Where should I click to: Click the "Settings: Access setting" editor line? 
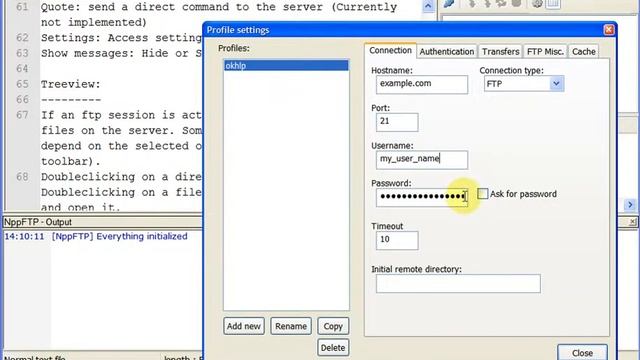[x=121, y=38]
